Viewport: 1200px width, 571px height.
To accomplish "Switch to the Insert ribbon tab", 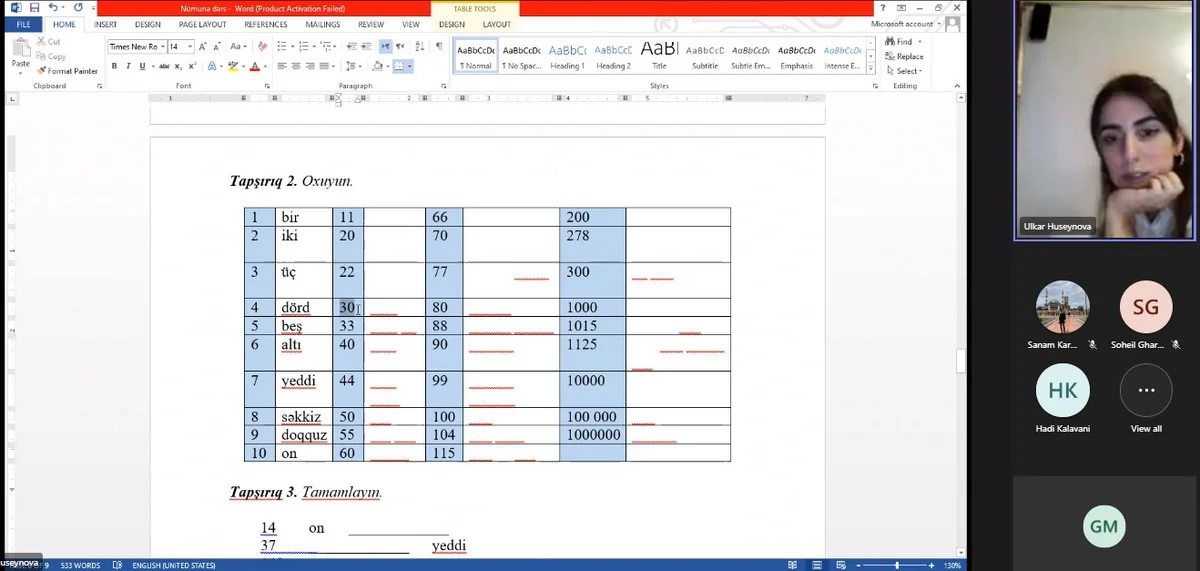I will (105, 24).
